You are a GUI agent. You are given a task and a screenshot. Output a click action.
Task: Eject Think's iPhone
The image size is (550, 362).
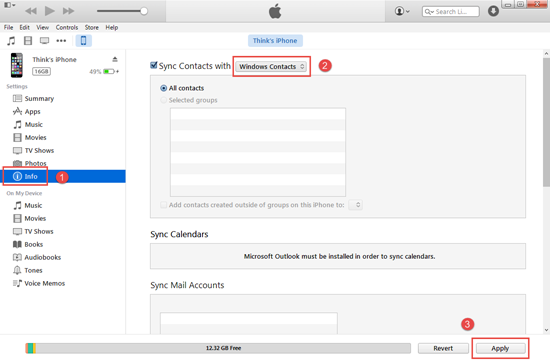coord(115,59)
